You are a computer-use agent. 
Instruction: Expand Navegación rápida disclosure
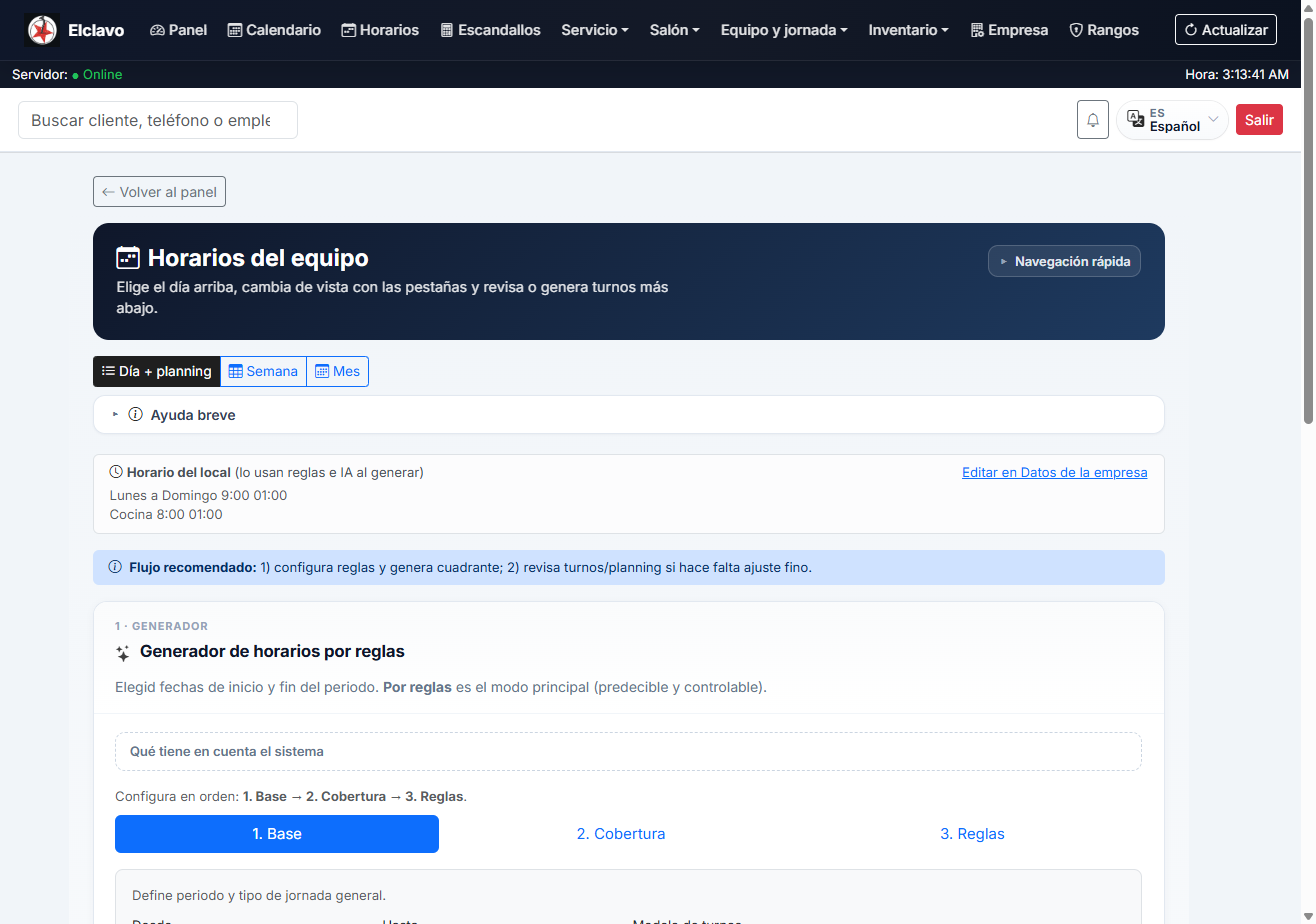pos(1064,261)
